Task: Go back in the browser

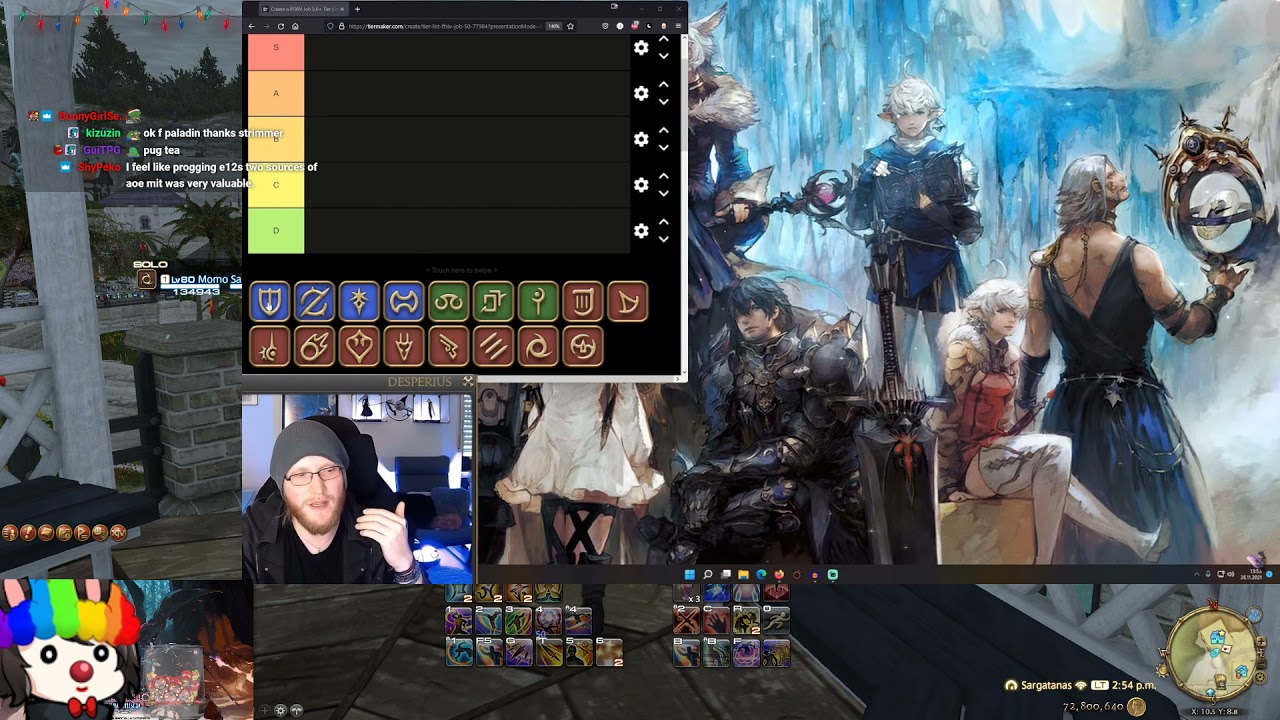Action: pyautogui.click(x=252, y=26)
